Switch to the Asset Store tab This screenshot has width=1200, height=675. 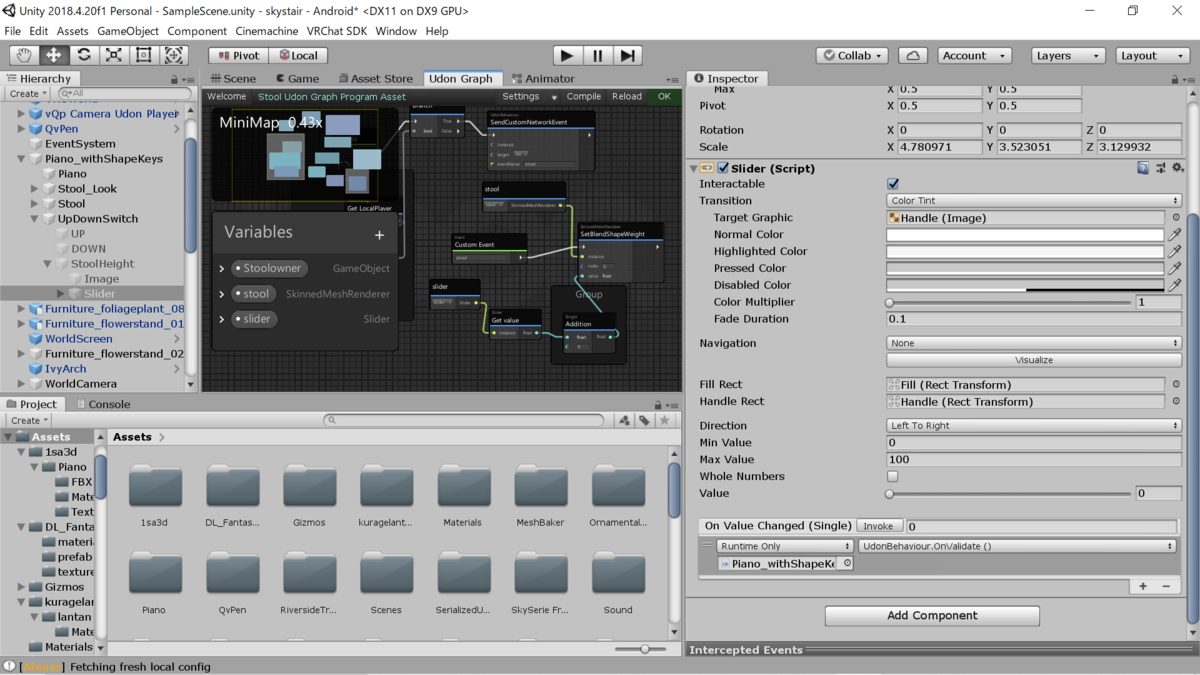pyautogui.click(x=375, y=79)
